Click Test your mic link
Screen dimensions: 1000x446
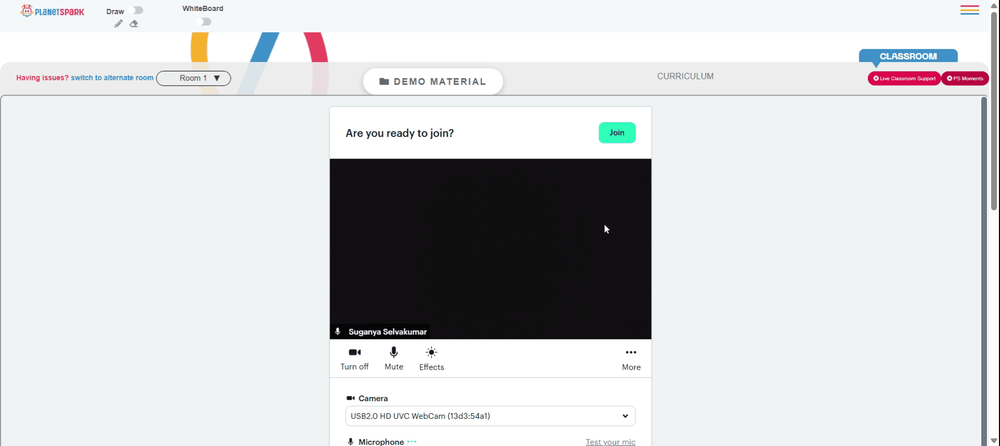point(610,442)
